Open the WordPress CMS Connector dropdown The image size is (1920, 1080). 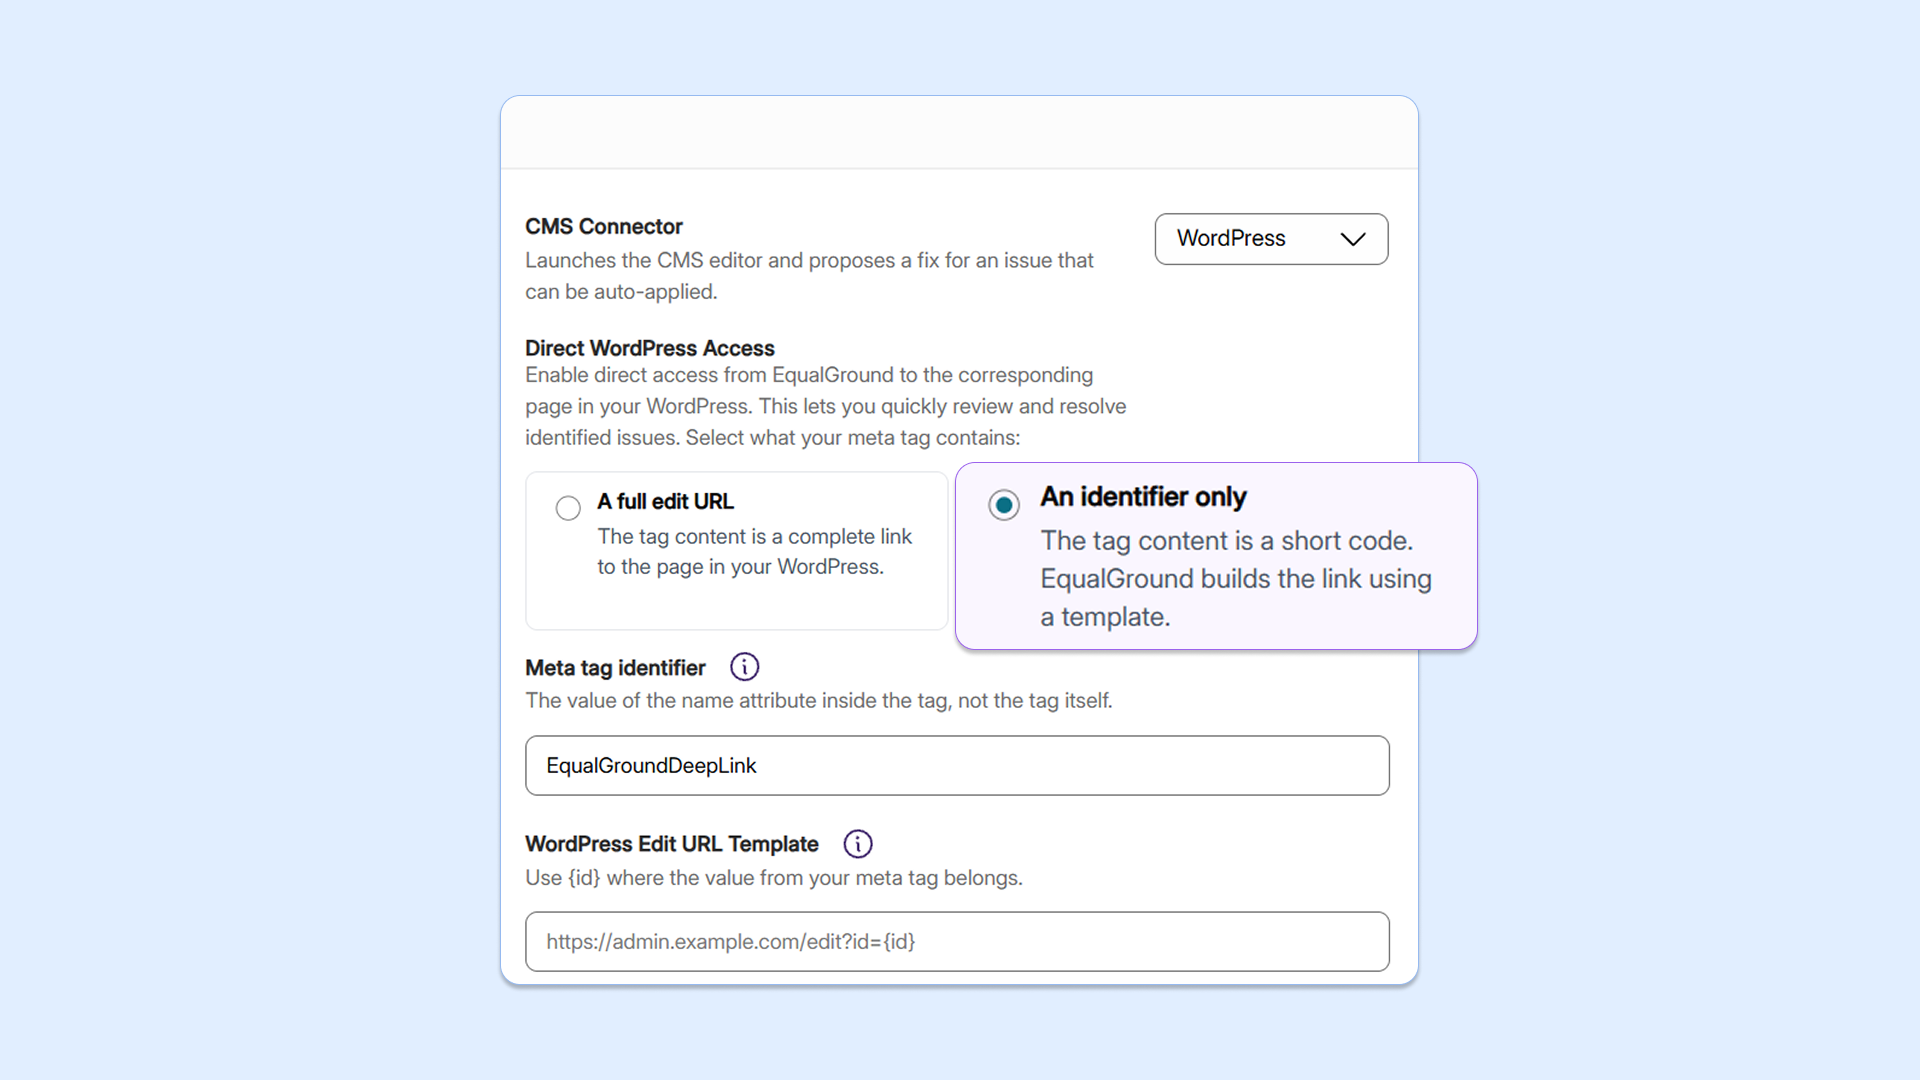pyautogui.click(x=1271, y=239)
